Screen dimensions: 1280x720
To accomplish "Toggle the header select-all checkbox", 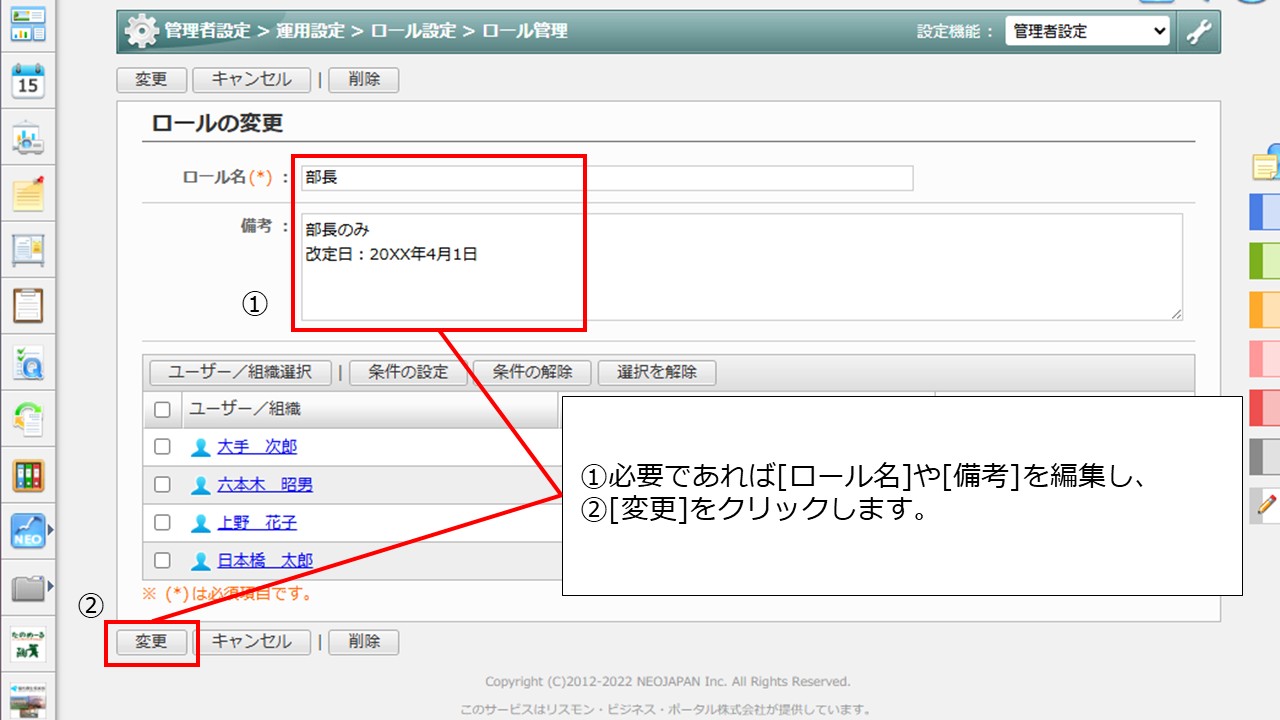I will [162, 409].
